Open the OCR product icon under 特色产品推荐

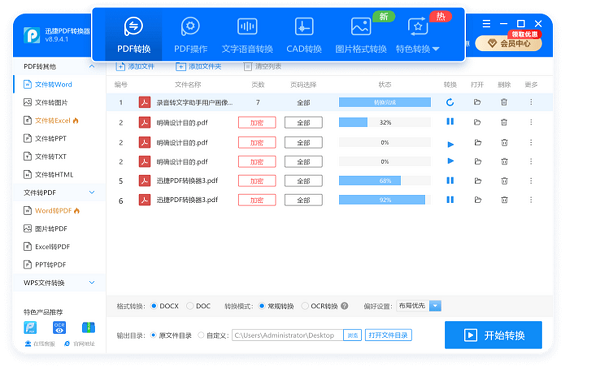pyautogui.click(x=59, y=328)
